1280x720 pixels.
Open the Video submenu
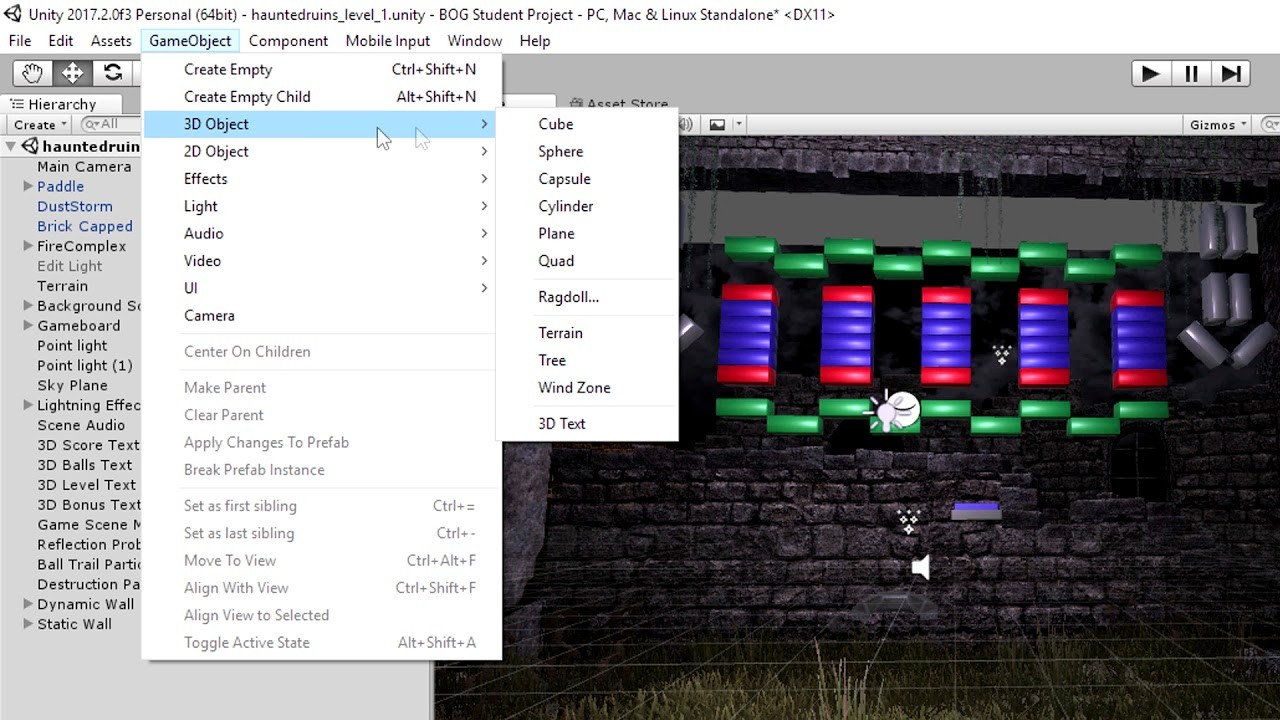(322, 261)
